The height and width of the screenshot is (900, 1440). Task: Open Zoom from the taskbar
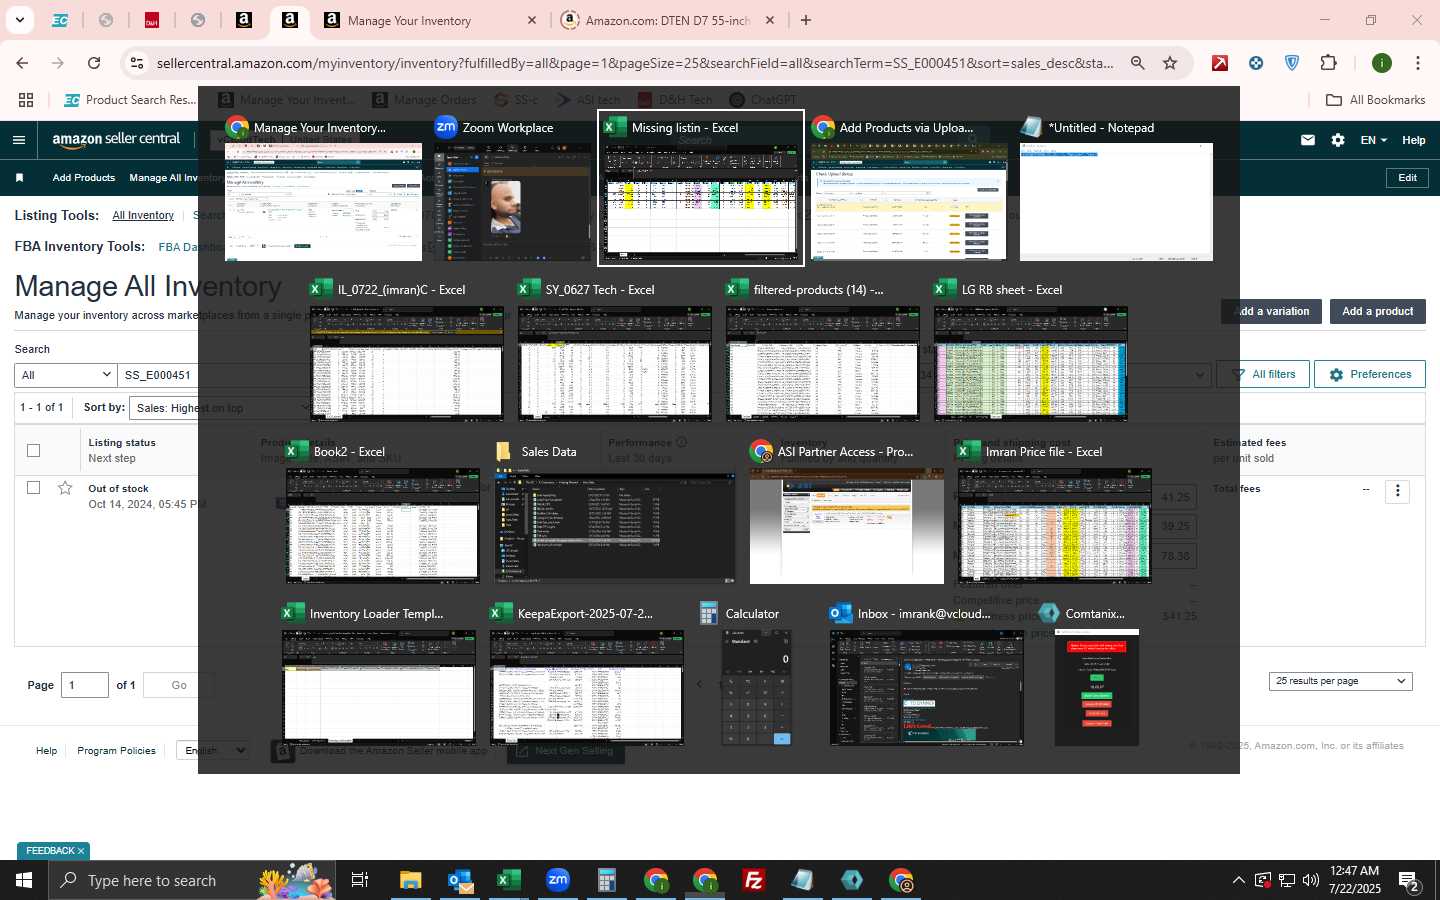pos(558,880)
